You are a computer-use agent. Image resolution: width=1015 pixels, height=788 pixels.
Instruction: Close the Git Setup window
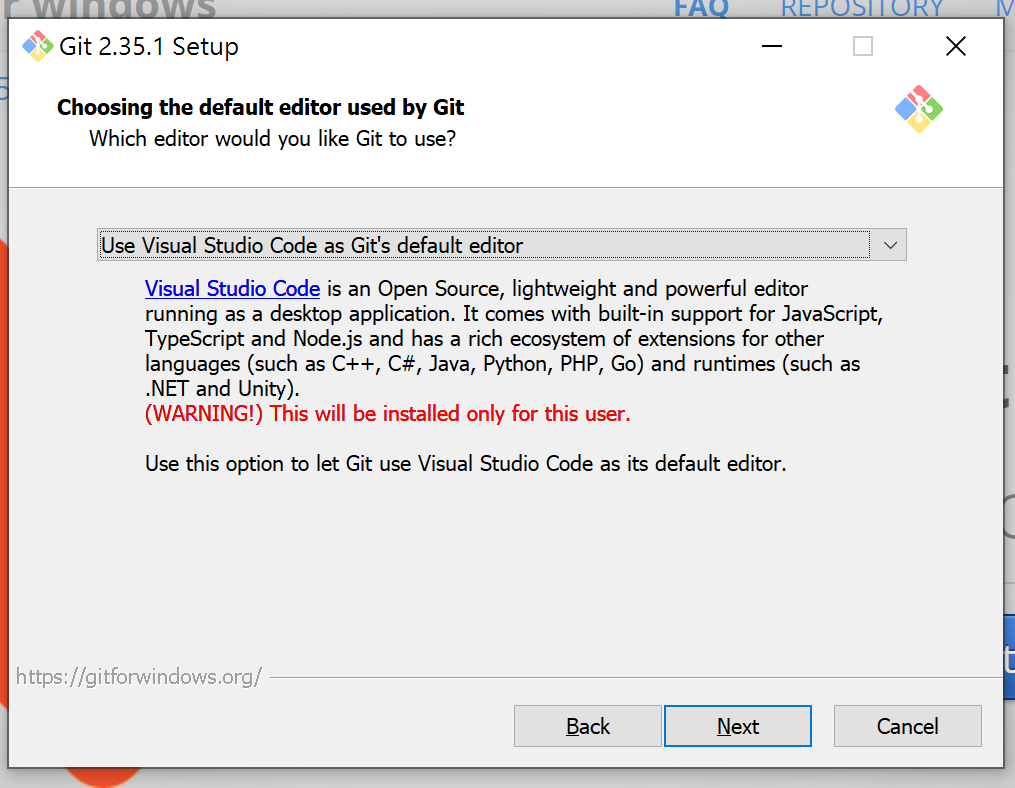pos(955,46)
